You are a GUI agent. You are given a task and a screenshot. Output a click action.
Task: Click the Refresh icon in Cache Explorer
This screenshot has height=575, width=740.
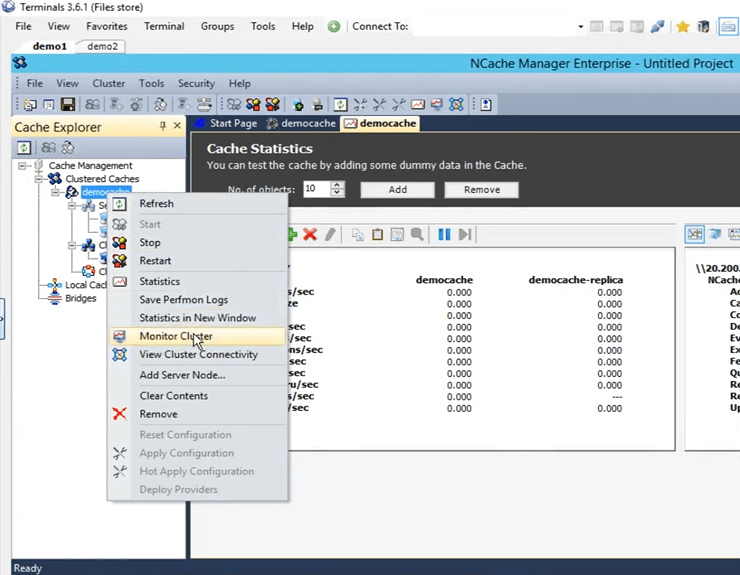(x=24, y=148)
